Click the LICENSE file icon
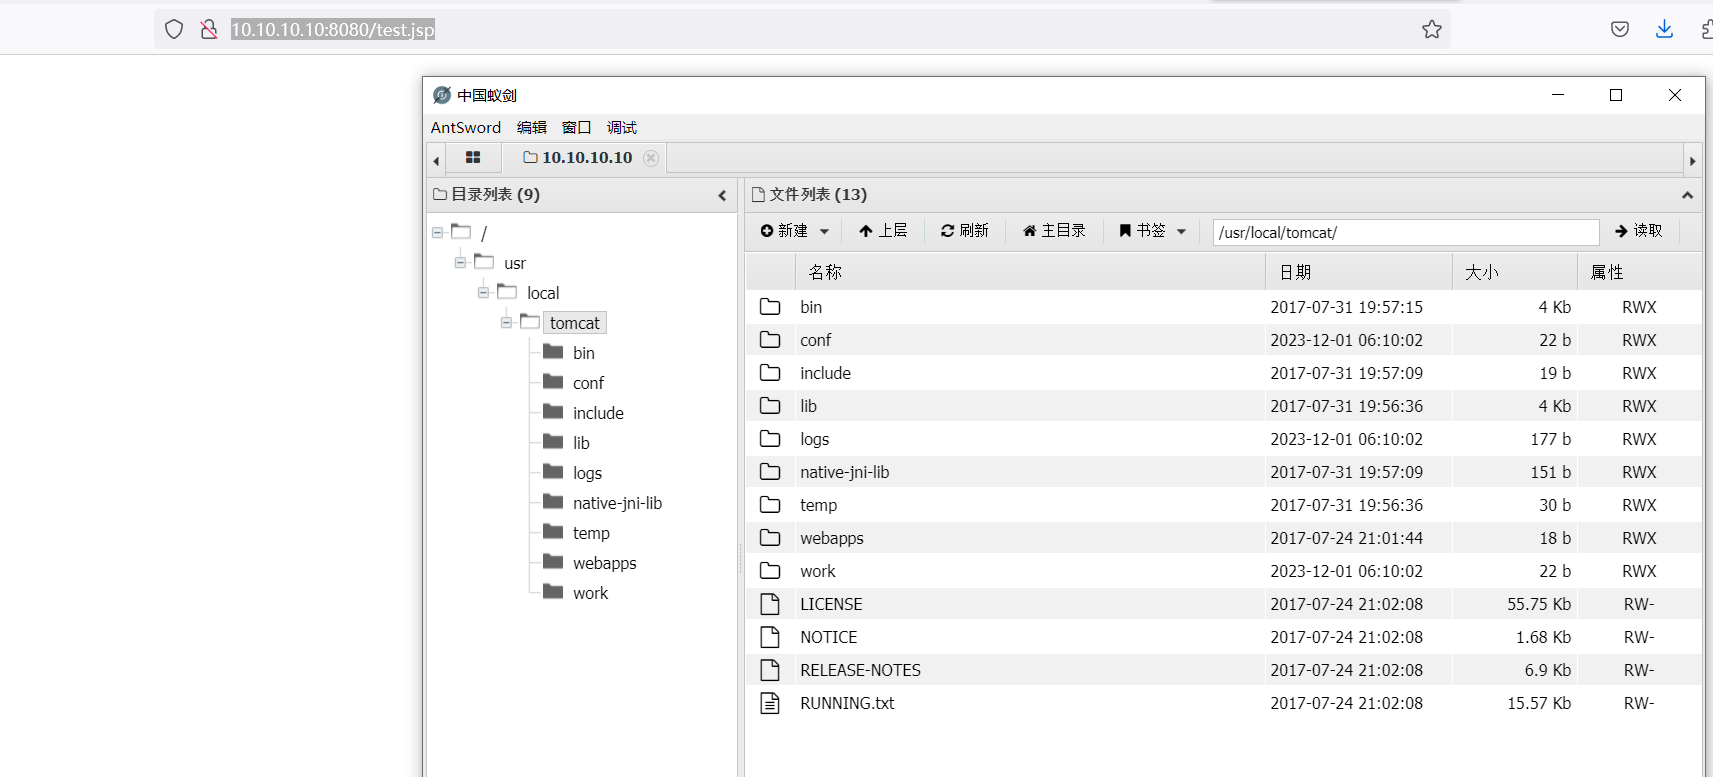Image resolution: width=1713 pixels, height=777 pixels. [x=770, y=604]
